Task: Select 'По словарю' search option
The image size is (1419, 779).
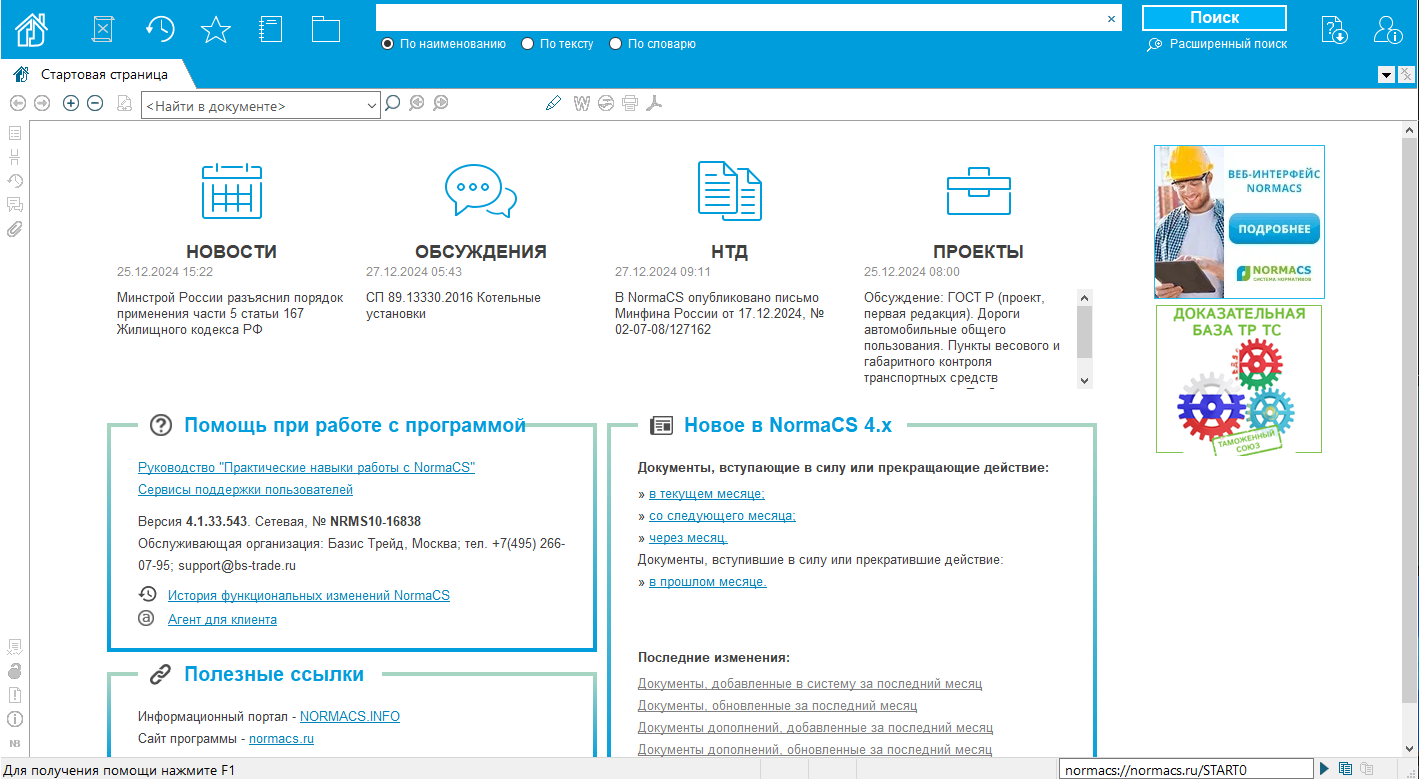Action: coord(616,44)
